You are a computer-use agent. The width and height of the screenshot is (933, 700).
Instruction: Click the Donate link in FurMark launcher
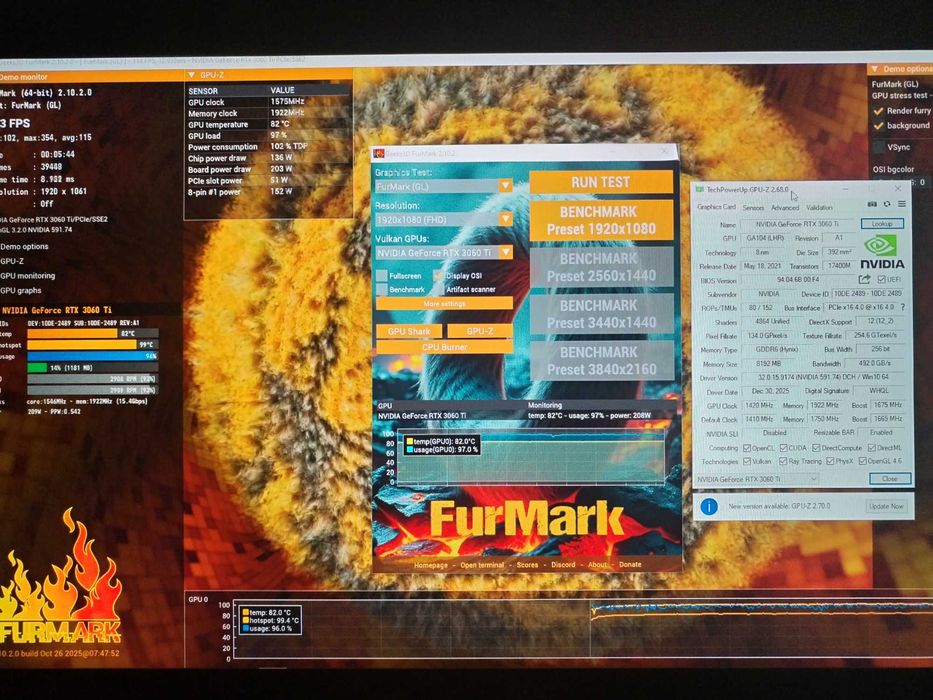630,564
